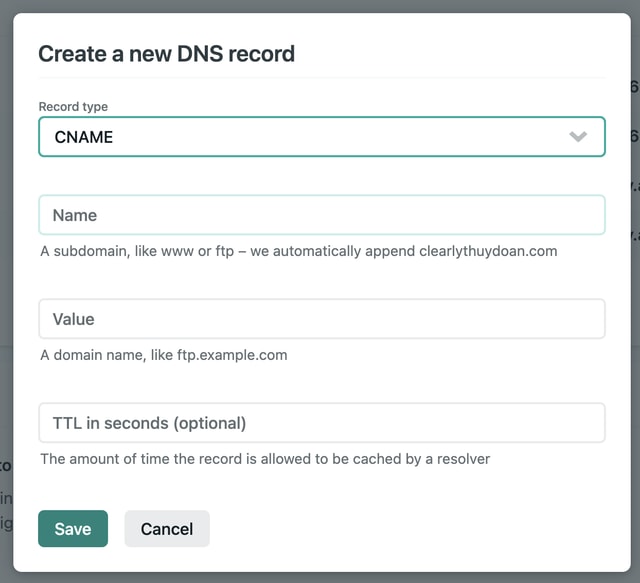Focus the Name input field

tap(322, 215)
